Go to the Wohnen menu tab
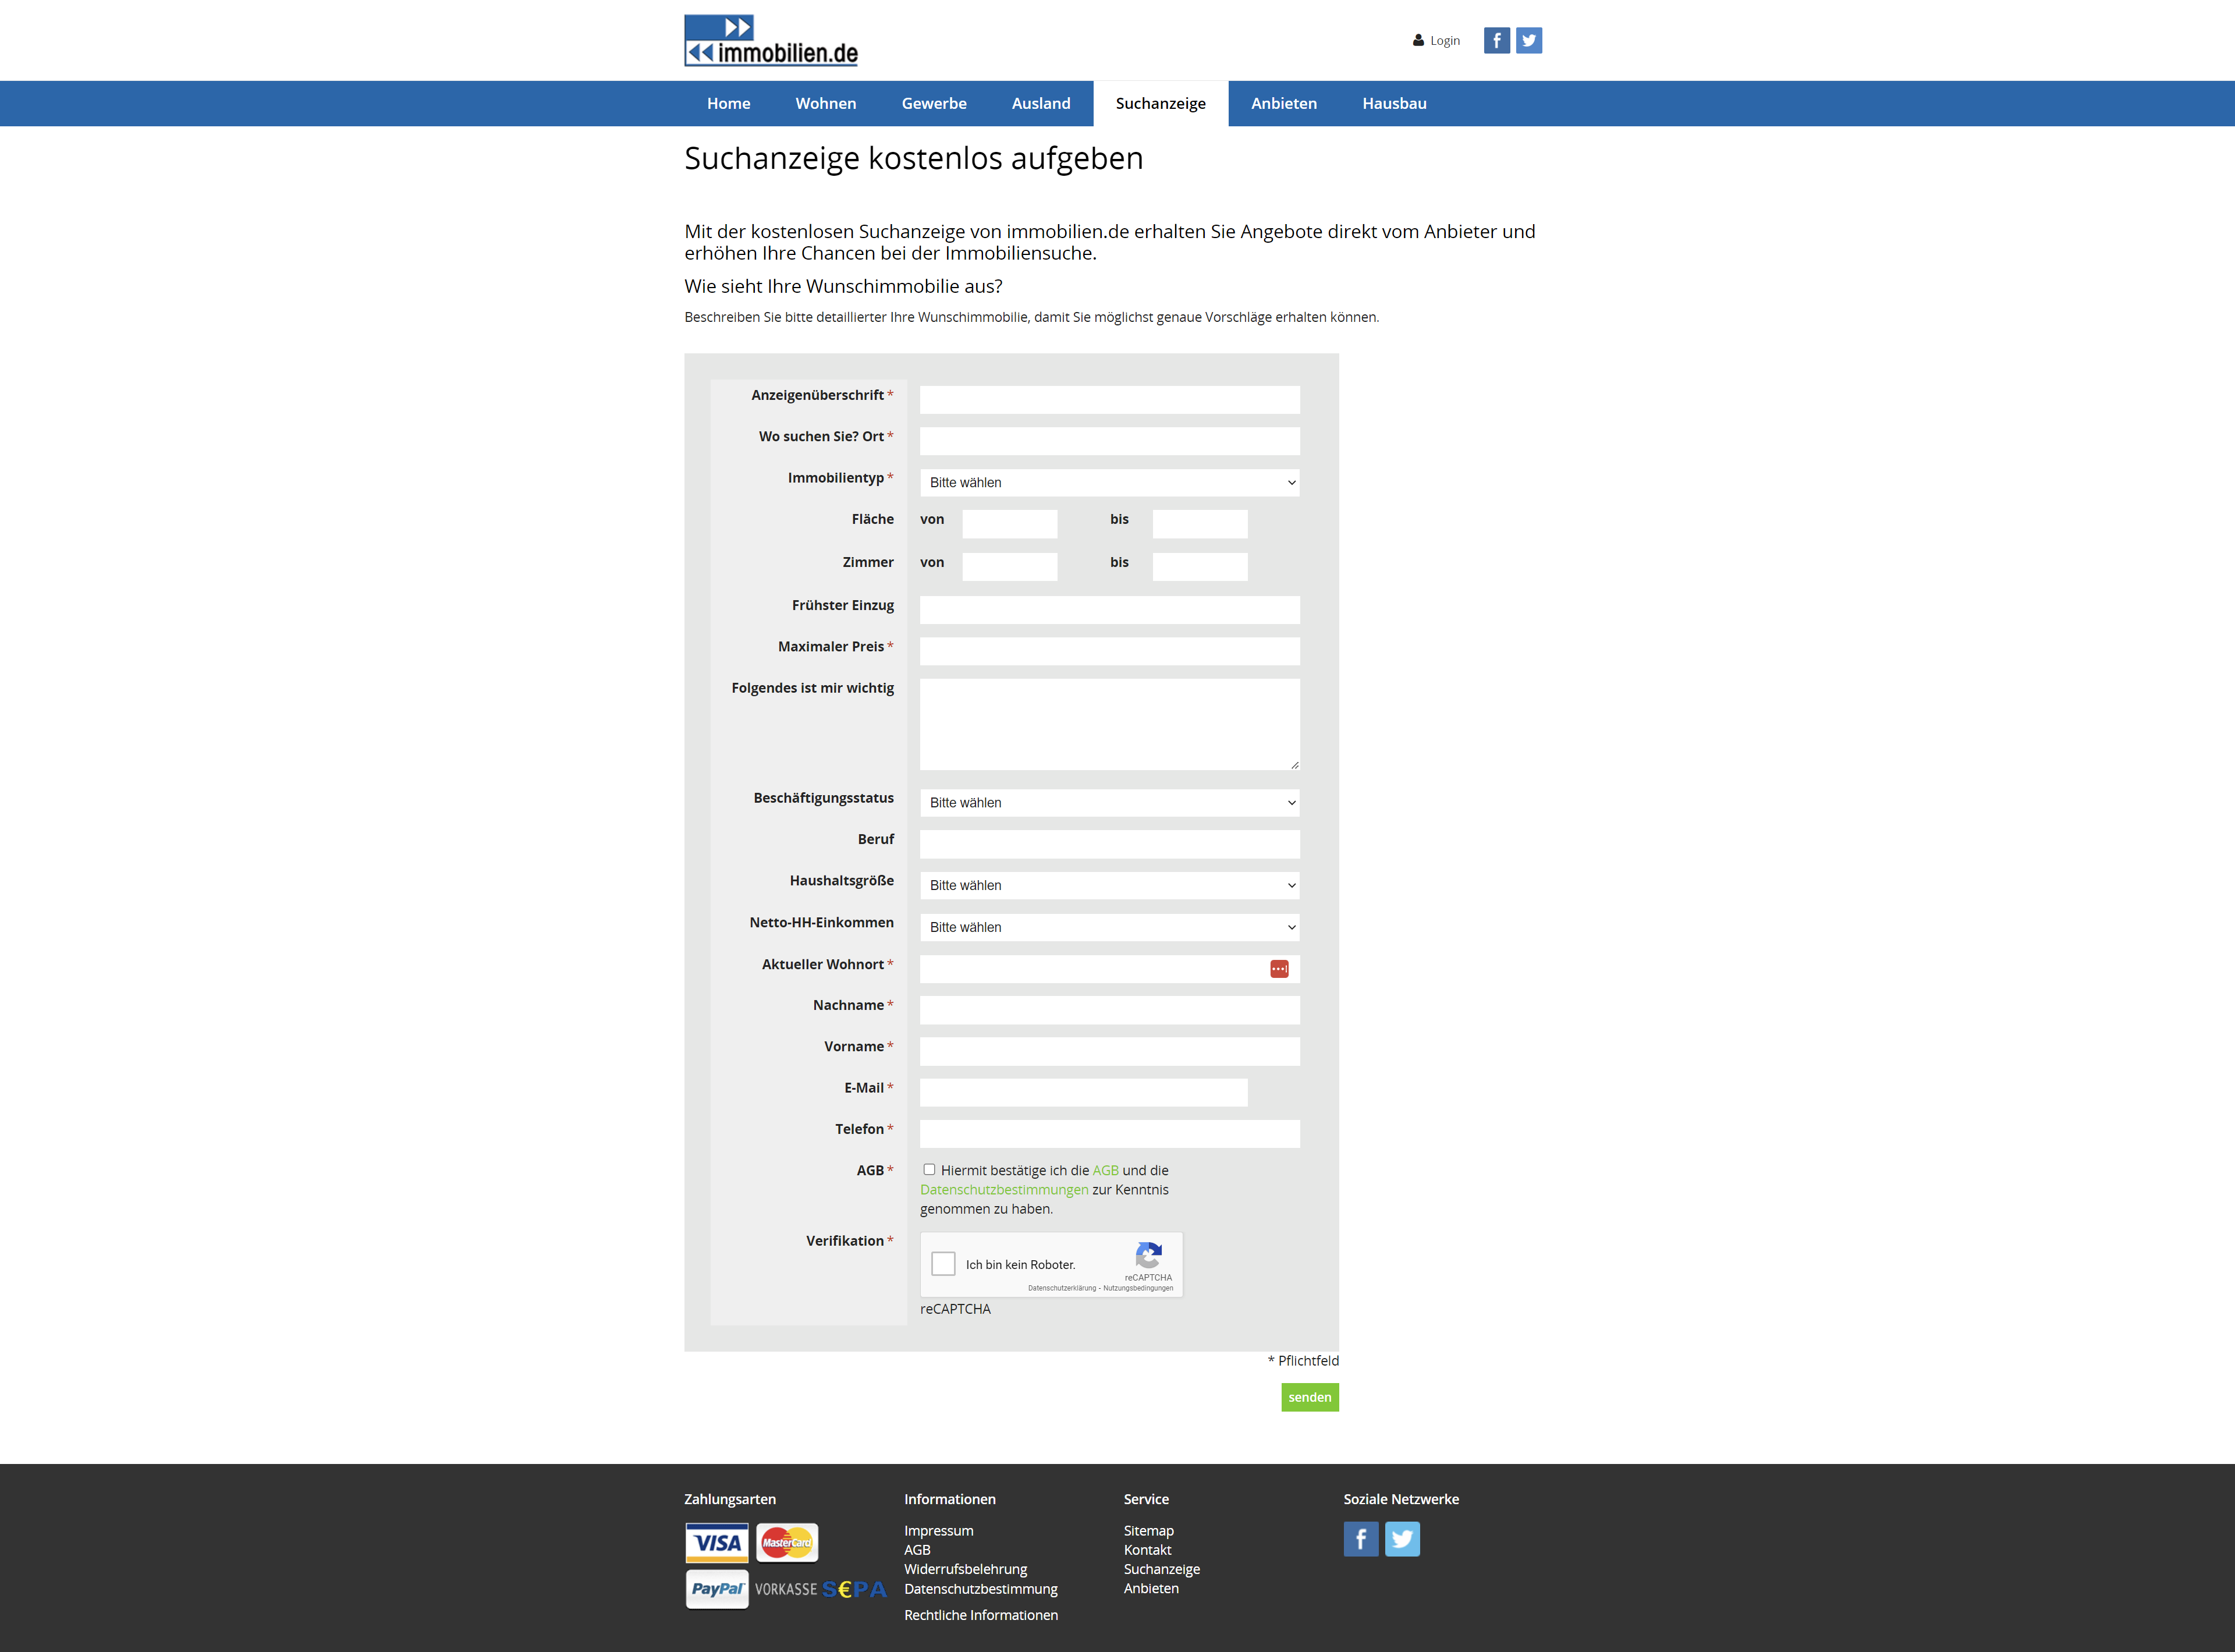The image size is (2235, 1652). 825,104
